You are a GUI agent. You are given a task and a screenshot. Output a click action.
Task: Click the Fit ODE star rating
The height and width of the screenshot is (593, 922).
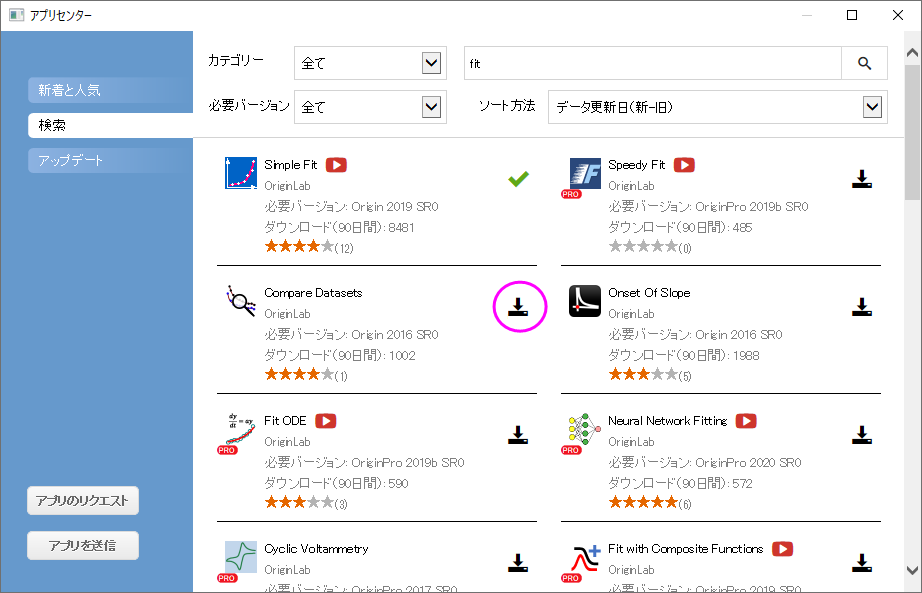[x=300, y=502]
